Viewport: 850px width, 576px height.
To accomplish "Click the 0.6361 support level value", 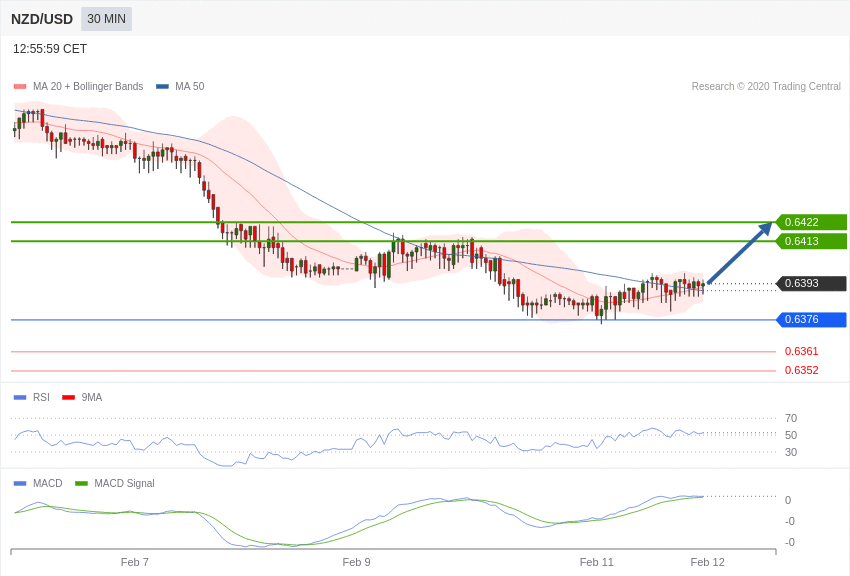I will point(801,351).
